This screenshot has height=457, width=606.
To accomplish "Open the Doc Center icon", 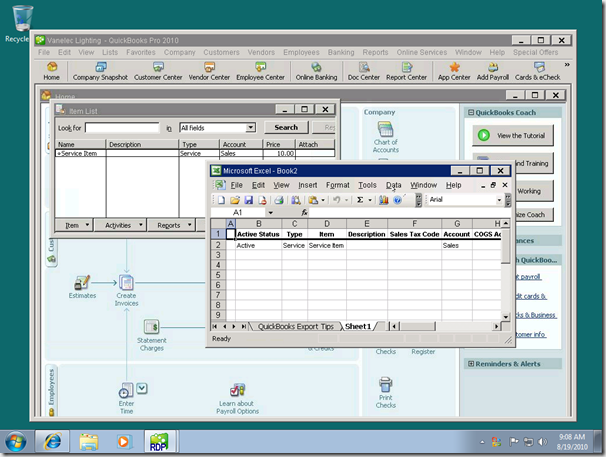I will [x=364, y=71].
